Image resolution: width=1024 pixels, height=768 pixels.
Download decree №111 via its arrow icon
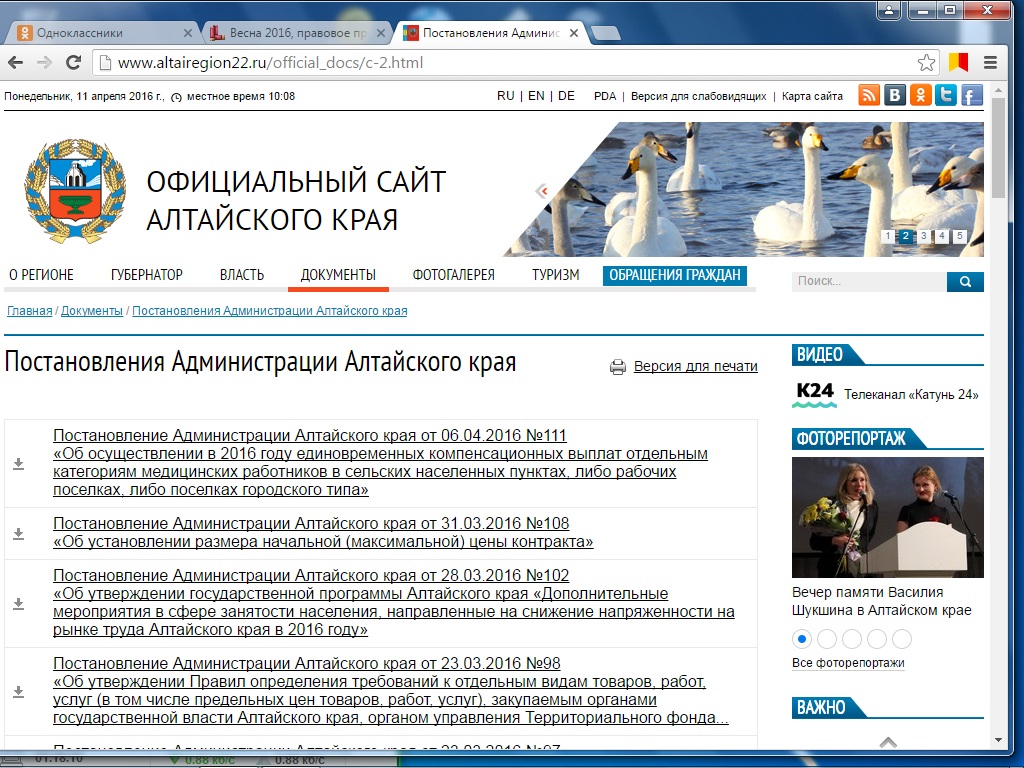(18, 463)
